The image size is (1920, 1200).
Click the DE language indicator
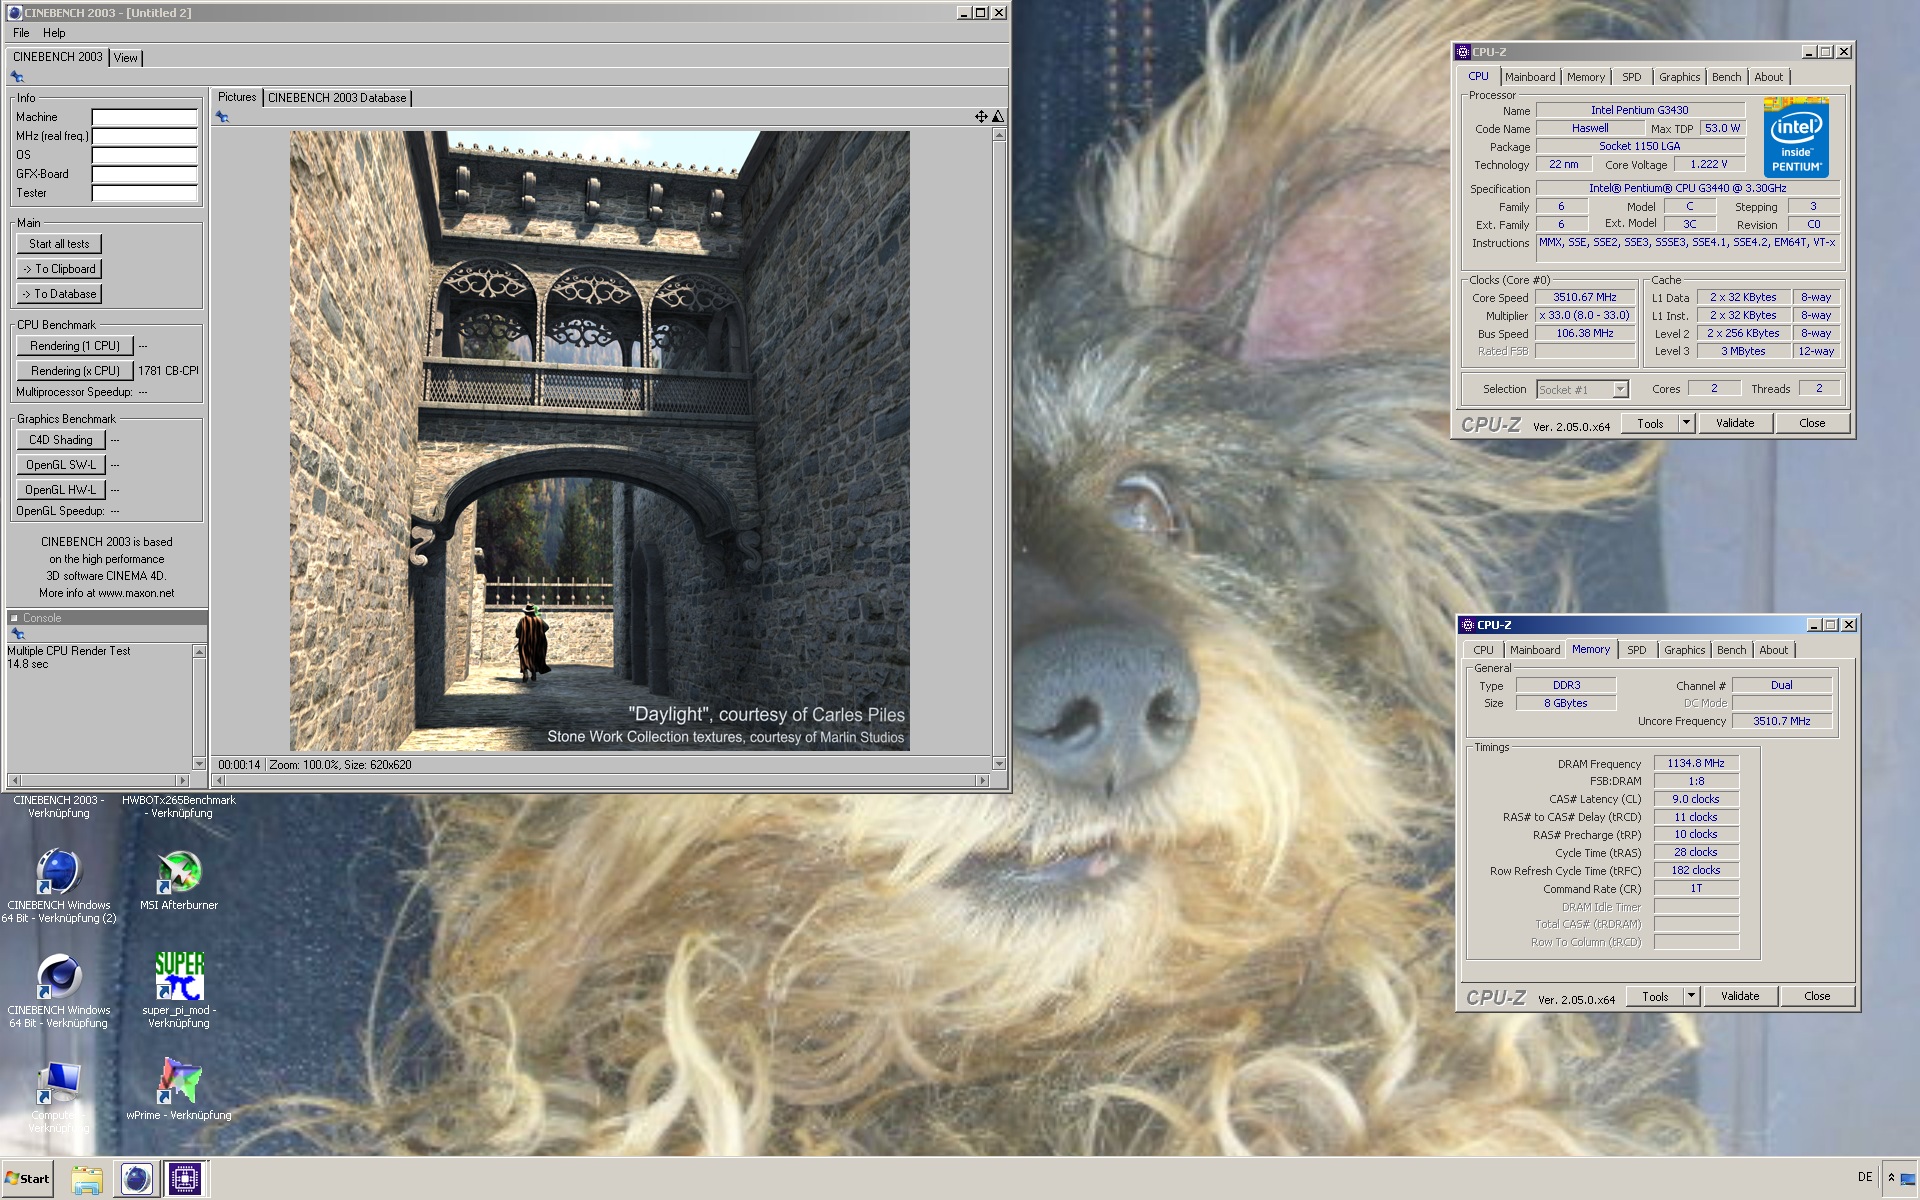1865,1177
